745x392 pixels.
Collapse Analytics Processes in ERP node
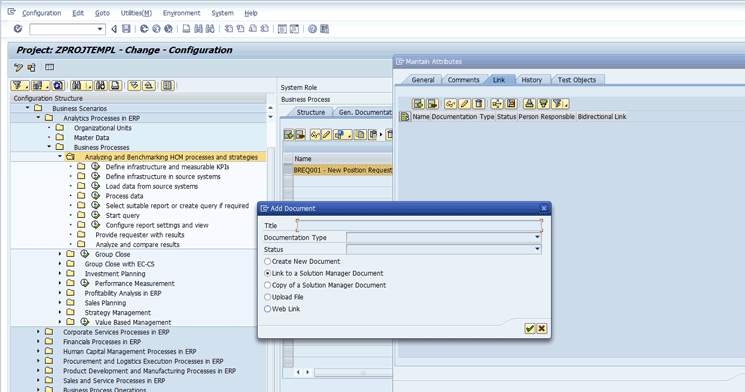pos(38,117)
